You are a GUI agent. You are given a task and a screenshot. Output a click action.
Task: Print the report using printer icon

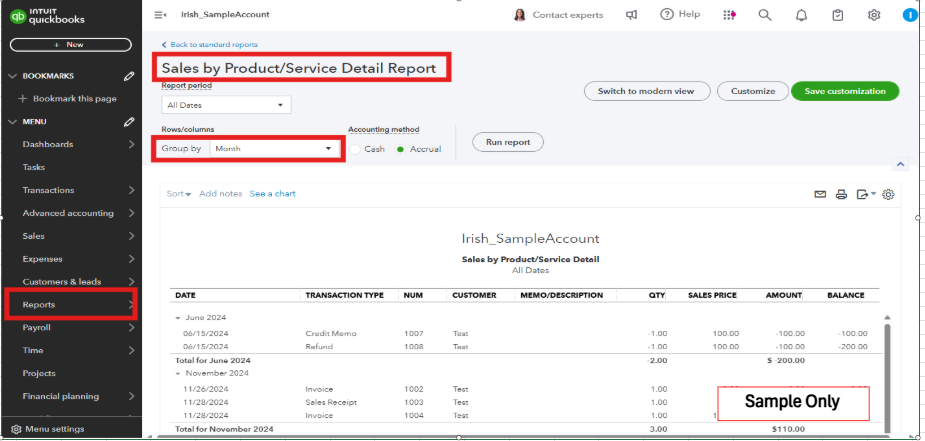click(x=842, y=194)
